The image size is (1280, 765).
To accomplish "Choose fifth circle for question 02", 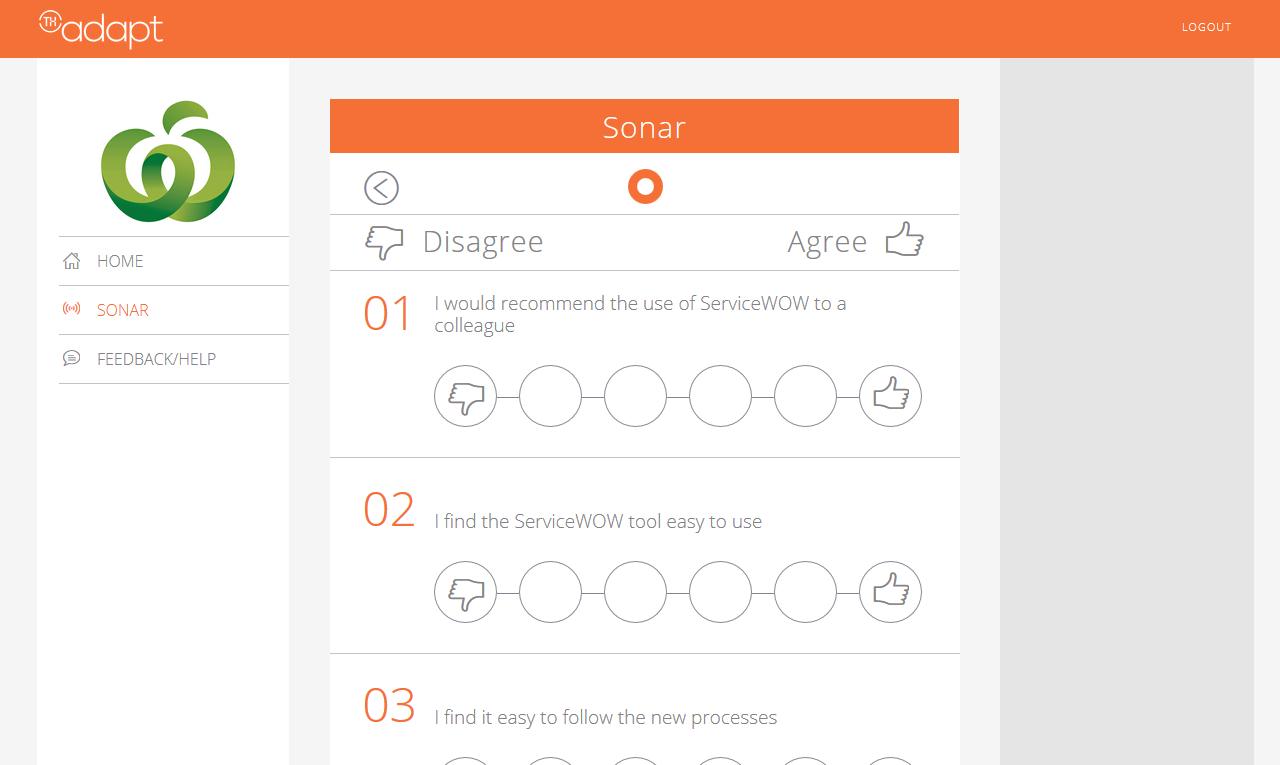I will point(805,592).
